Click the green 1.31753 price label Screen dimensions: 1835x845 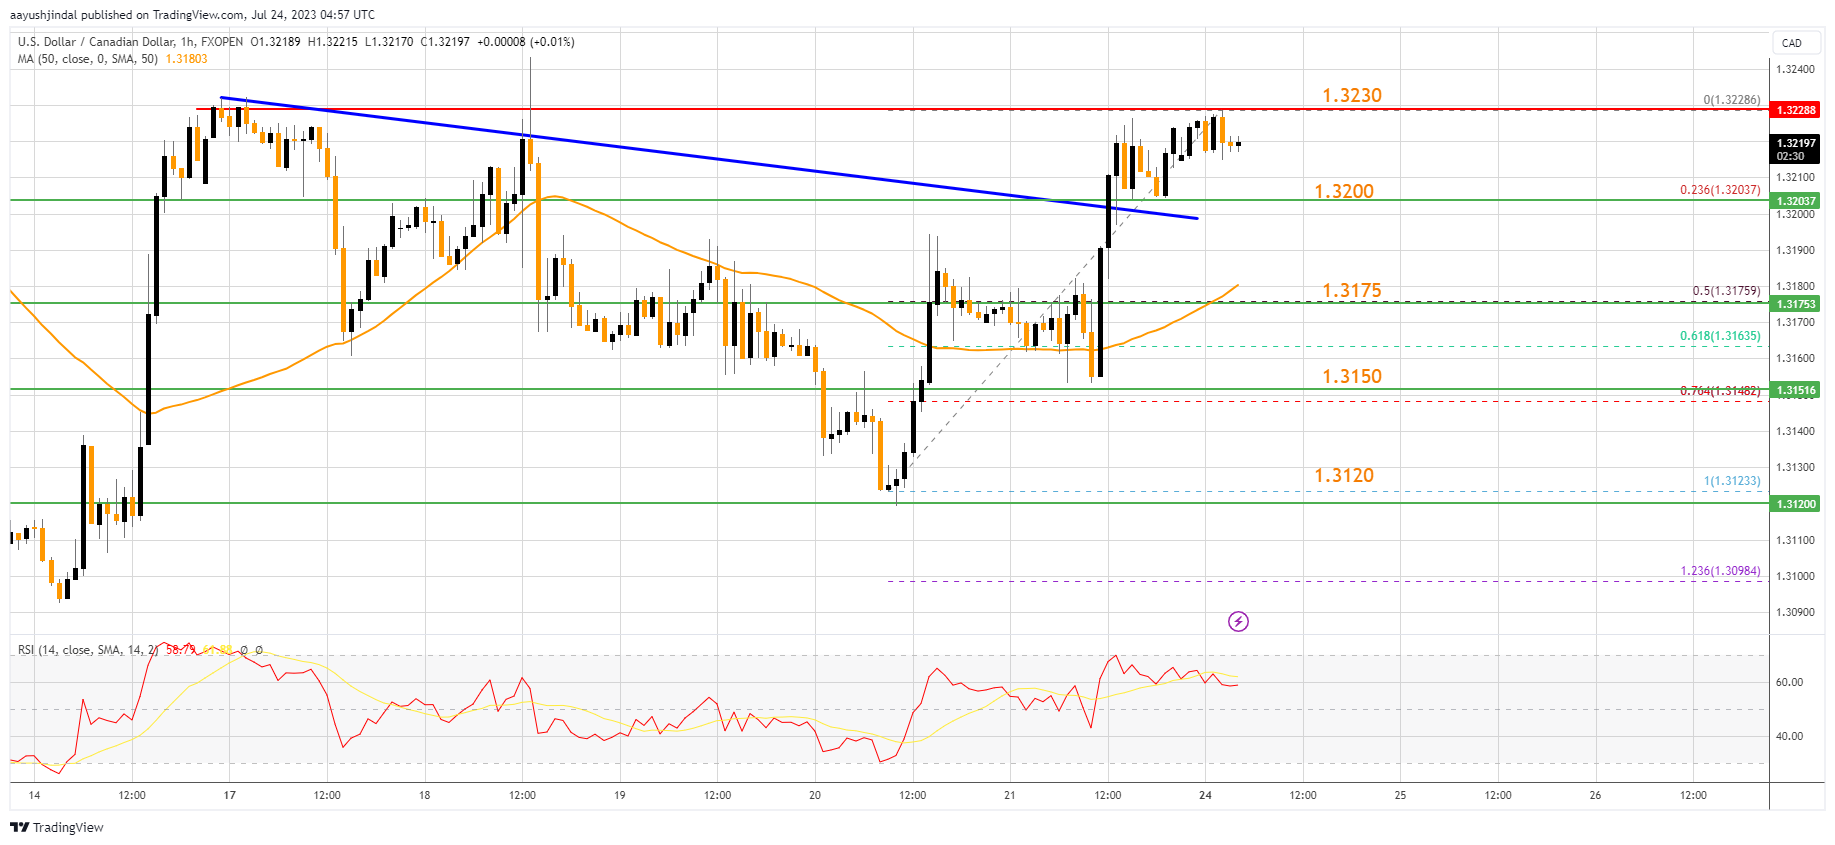click(x=1796, y=304)
